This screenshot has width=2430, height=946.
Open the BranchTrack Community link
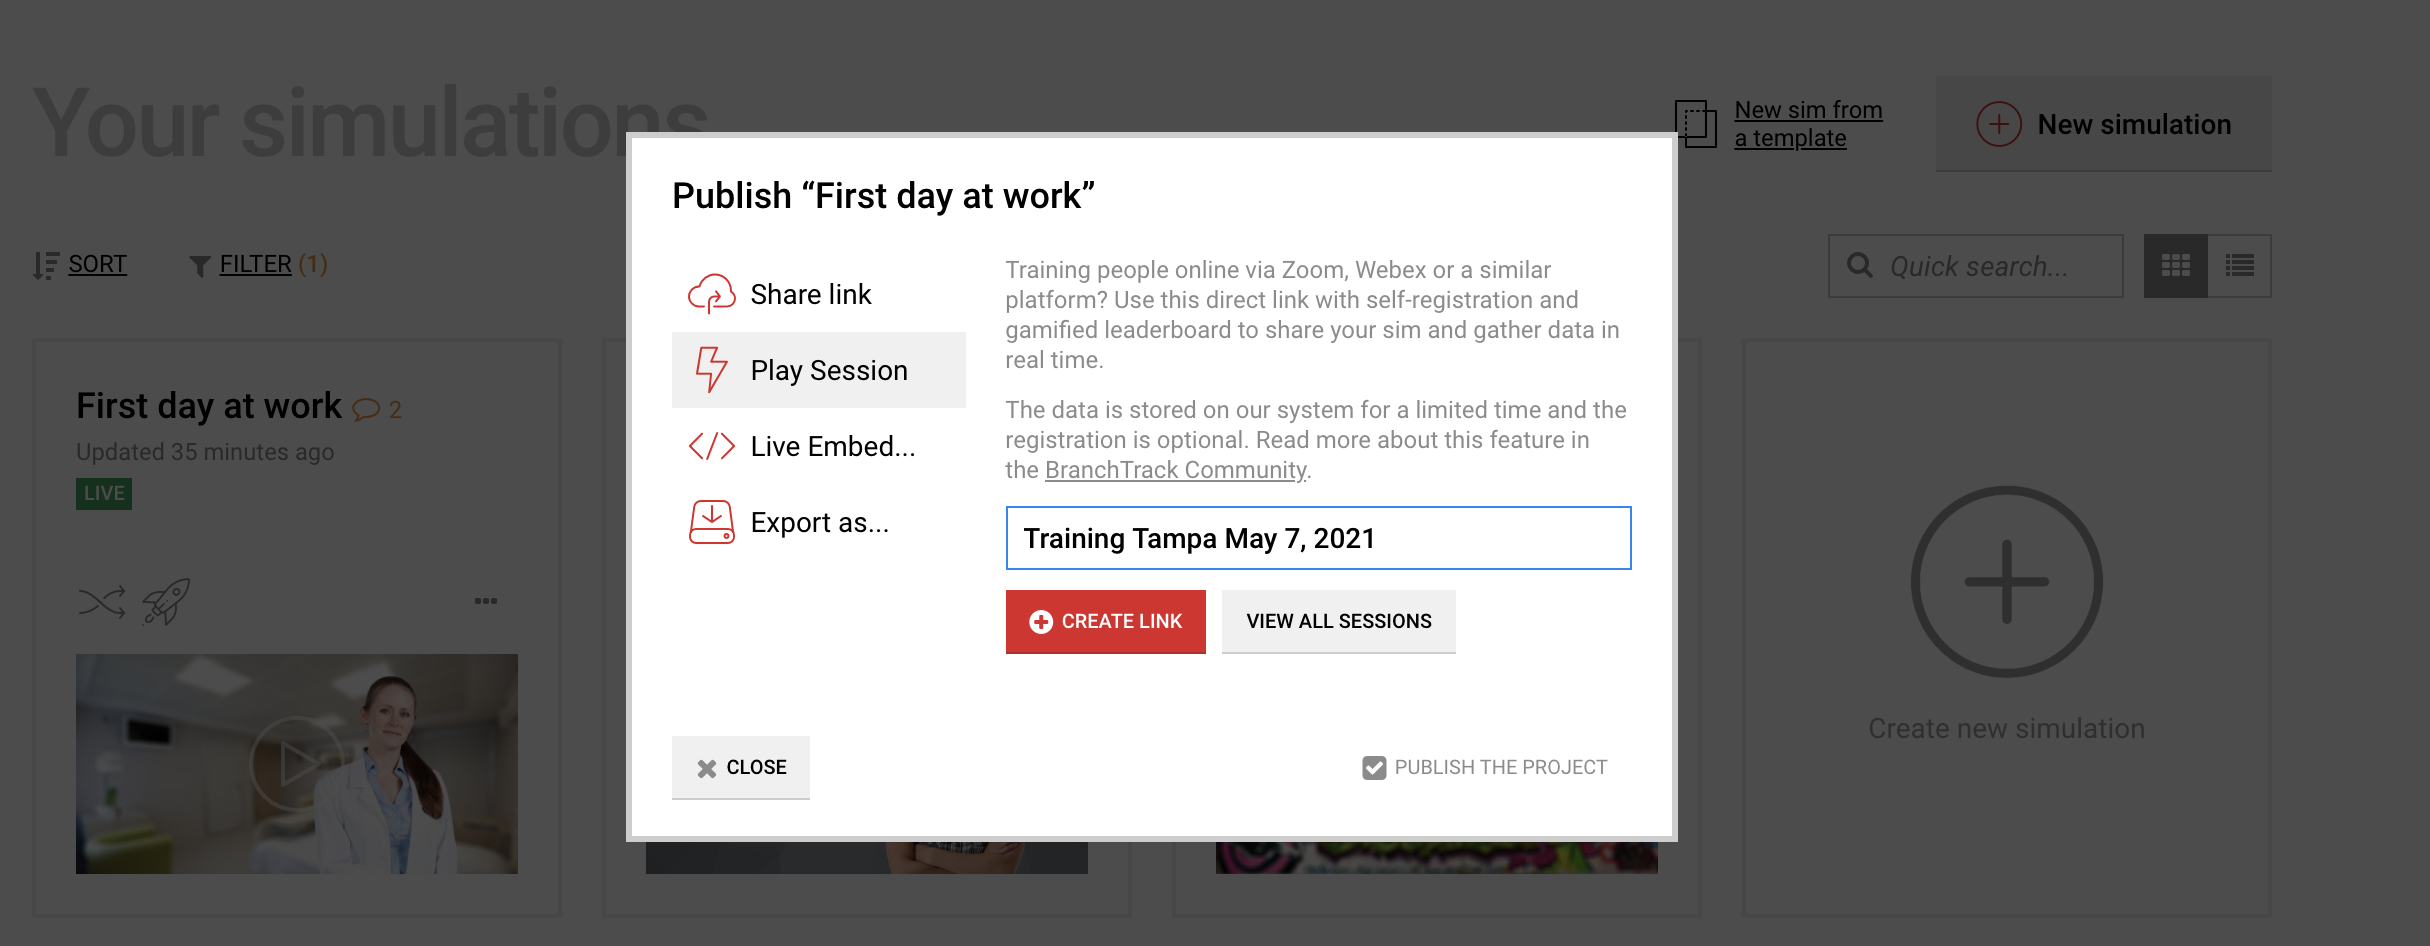pos(1175,470)
